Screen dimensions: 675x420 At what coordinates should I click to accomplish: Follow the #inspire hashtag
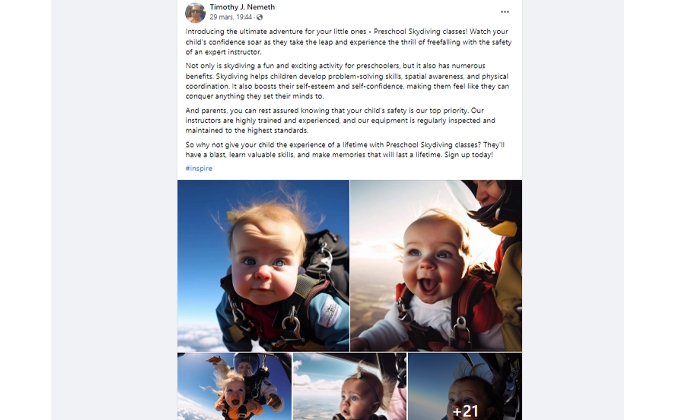coord(199,168)
